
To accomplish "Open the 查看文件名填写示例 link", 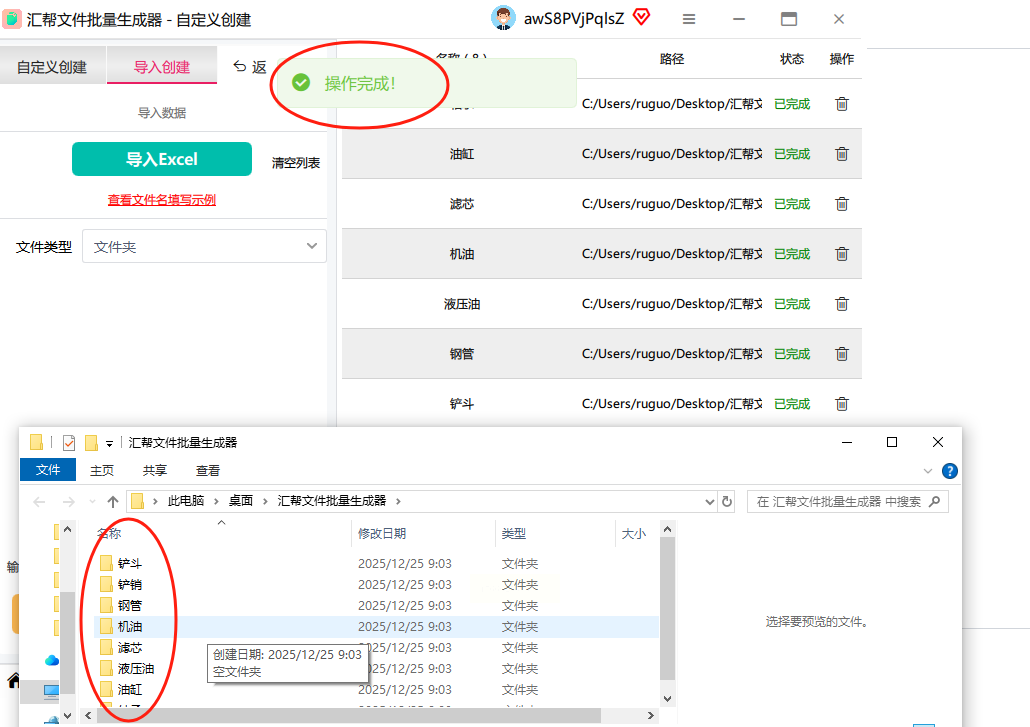I will pos(162,200).
